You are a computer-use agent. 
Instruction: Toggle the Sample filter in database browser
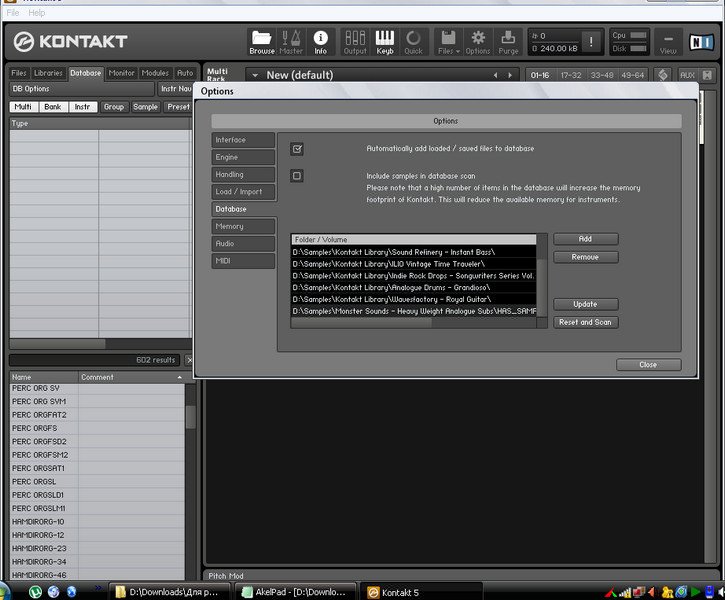click(145, 107)
